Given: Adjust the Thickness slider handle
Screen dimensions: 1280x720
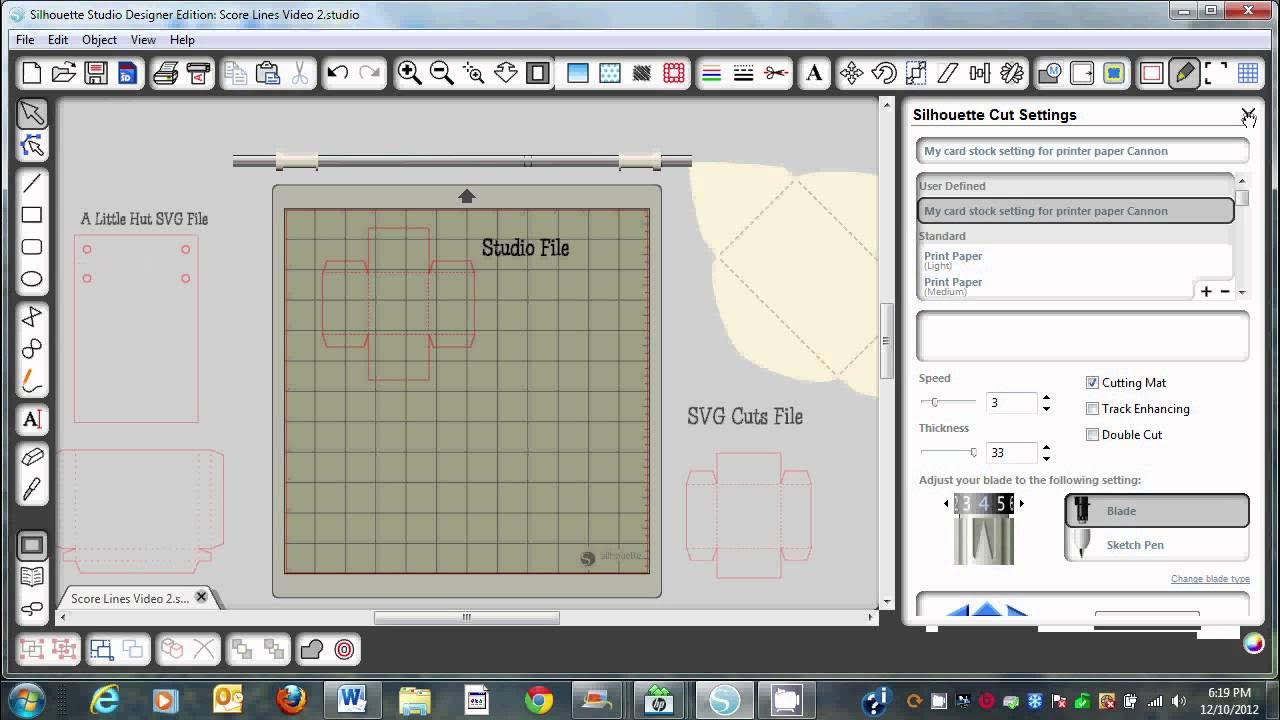Looking at the screenshot, I should tap(973, 452).
